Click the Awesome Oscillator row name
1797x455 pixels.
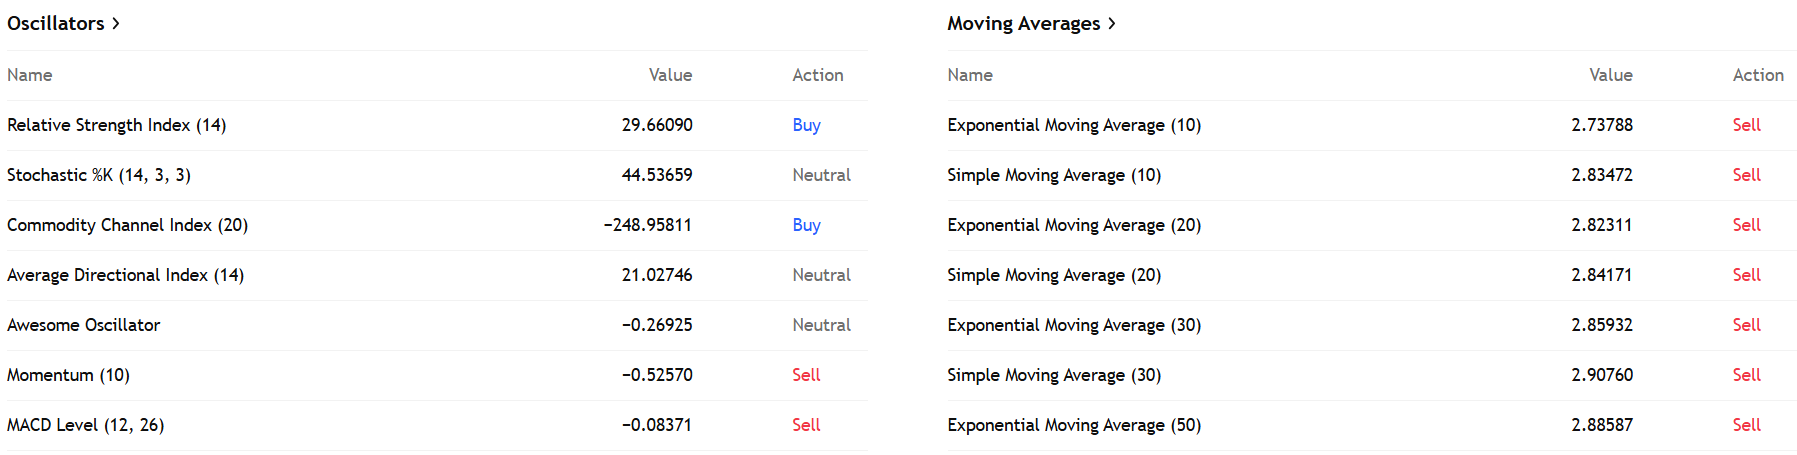click(83, 325)
